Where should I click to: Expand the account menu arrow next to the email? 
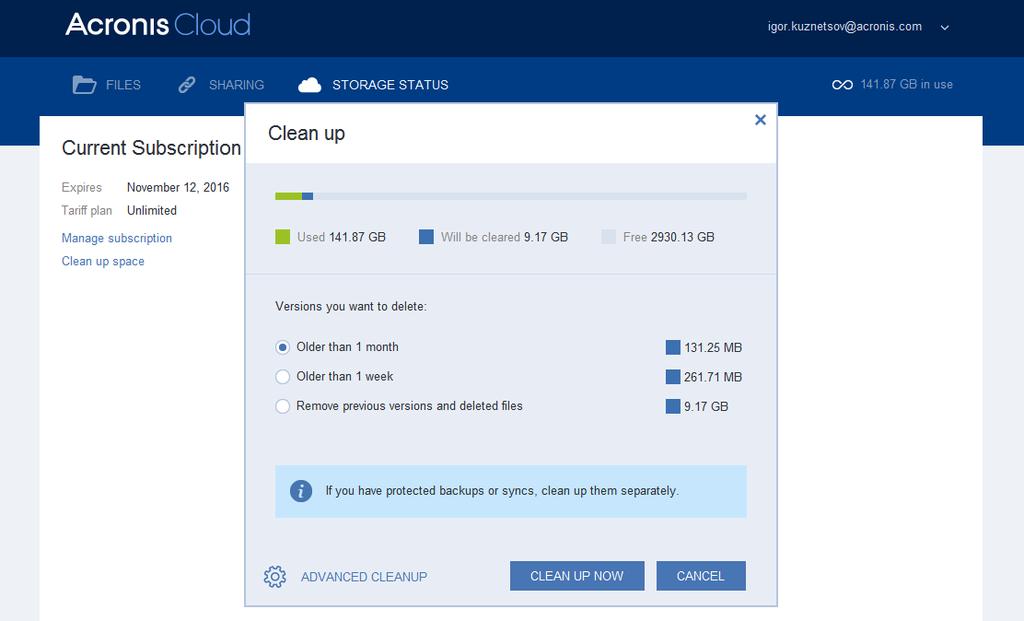944,27
